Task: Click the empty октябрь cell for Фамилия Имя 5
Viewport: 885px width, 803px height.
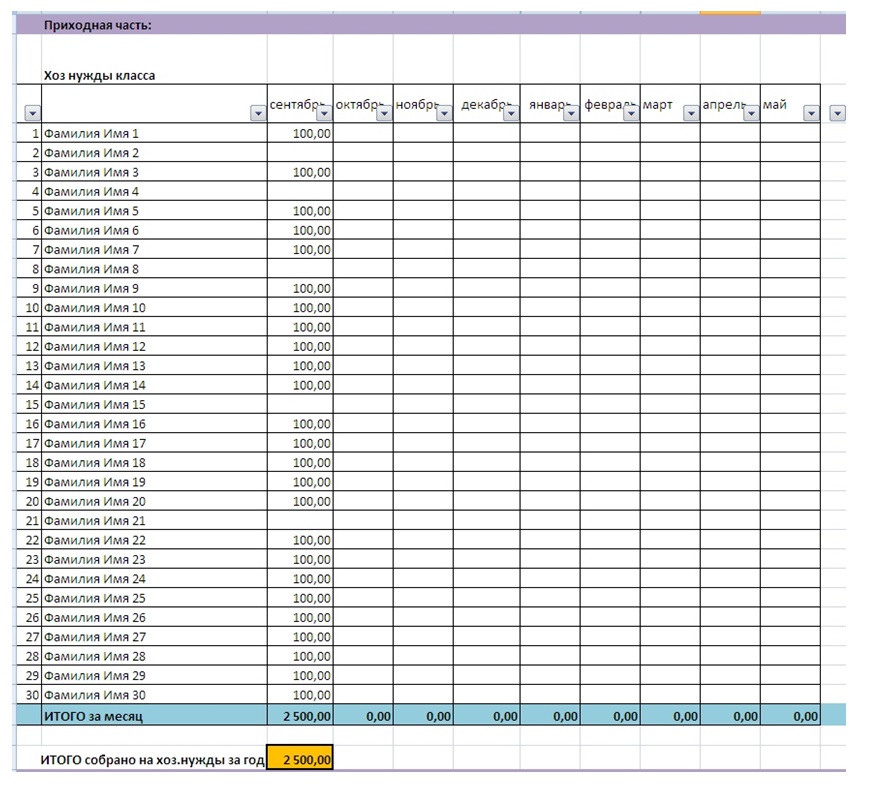Action: (x=363, y=211)
